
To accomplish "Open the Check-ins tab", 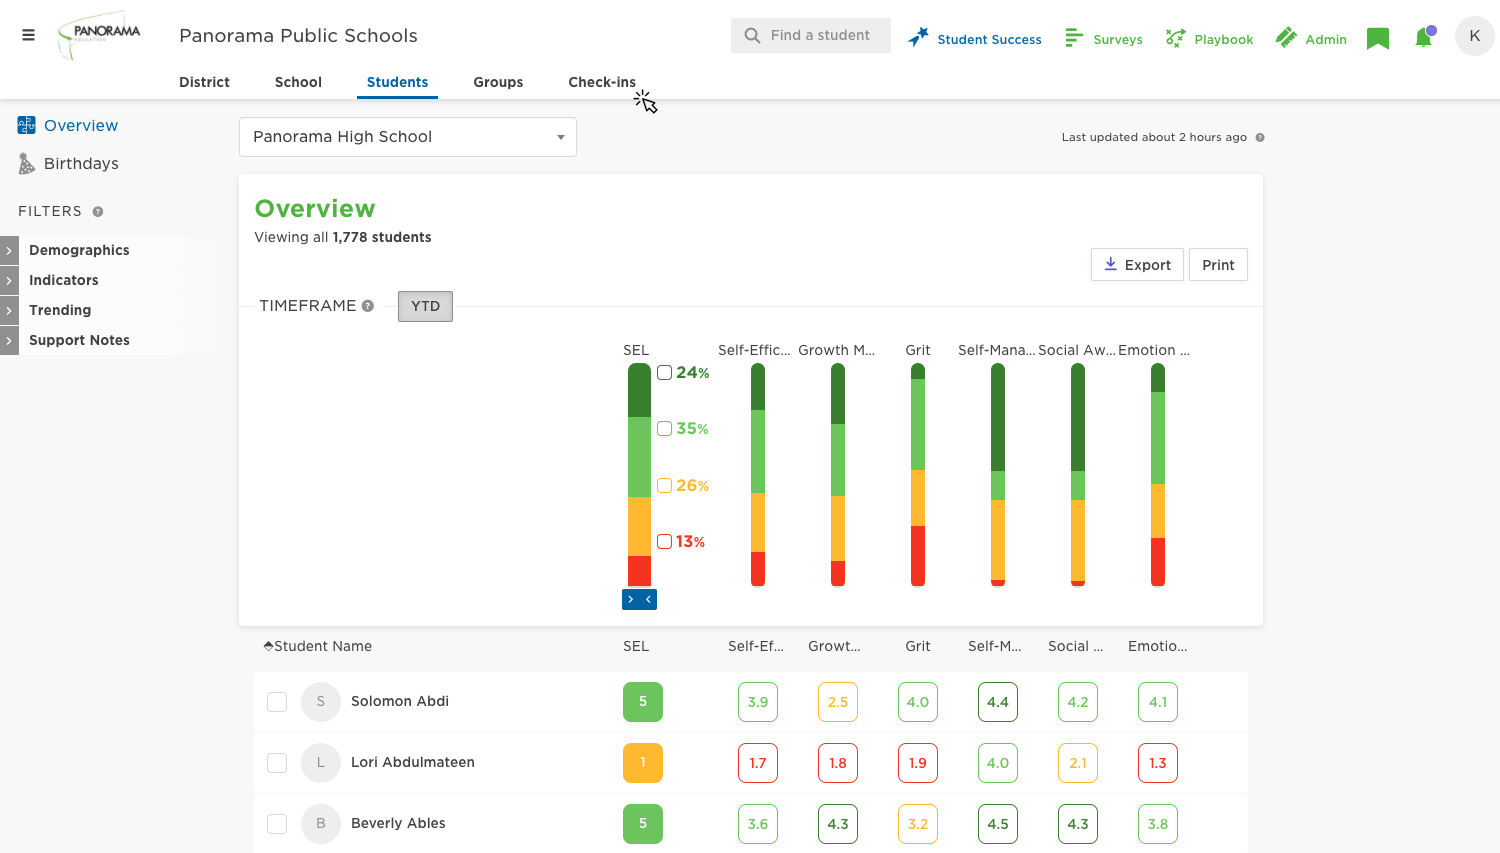I will pyautogui.click(x=601, y=82).
